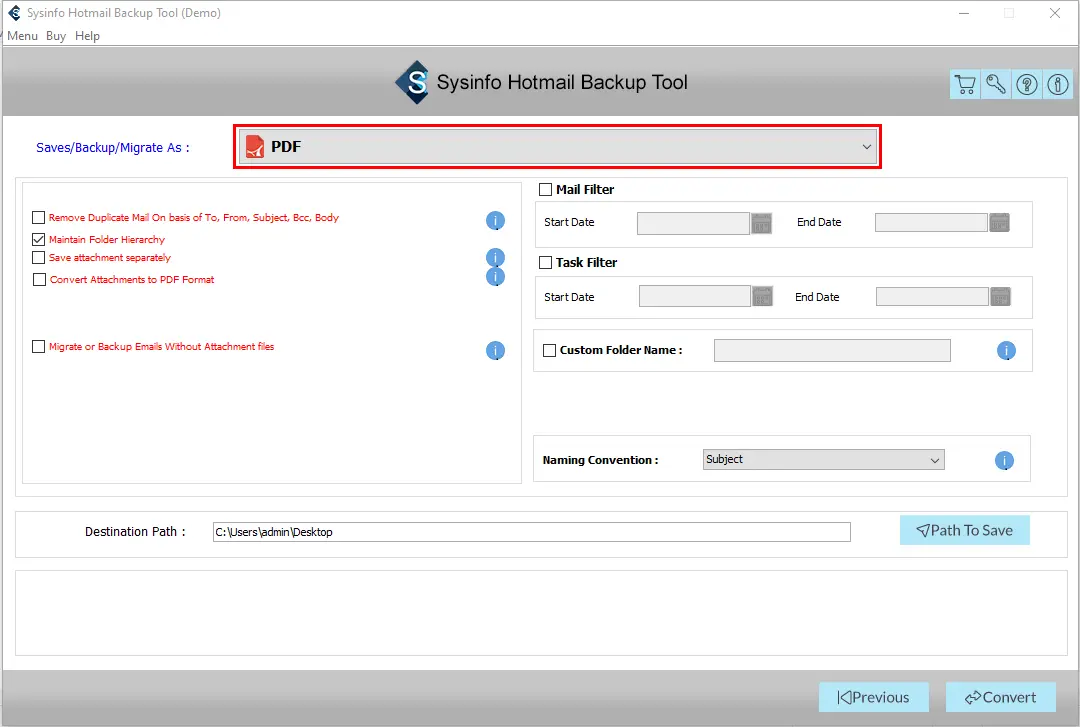Click the key activation icon
The image size is (1080, 727).
[996, 85]
